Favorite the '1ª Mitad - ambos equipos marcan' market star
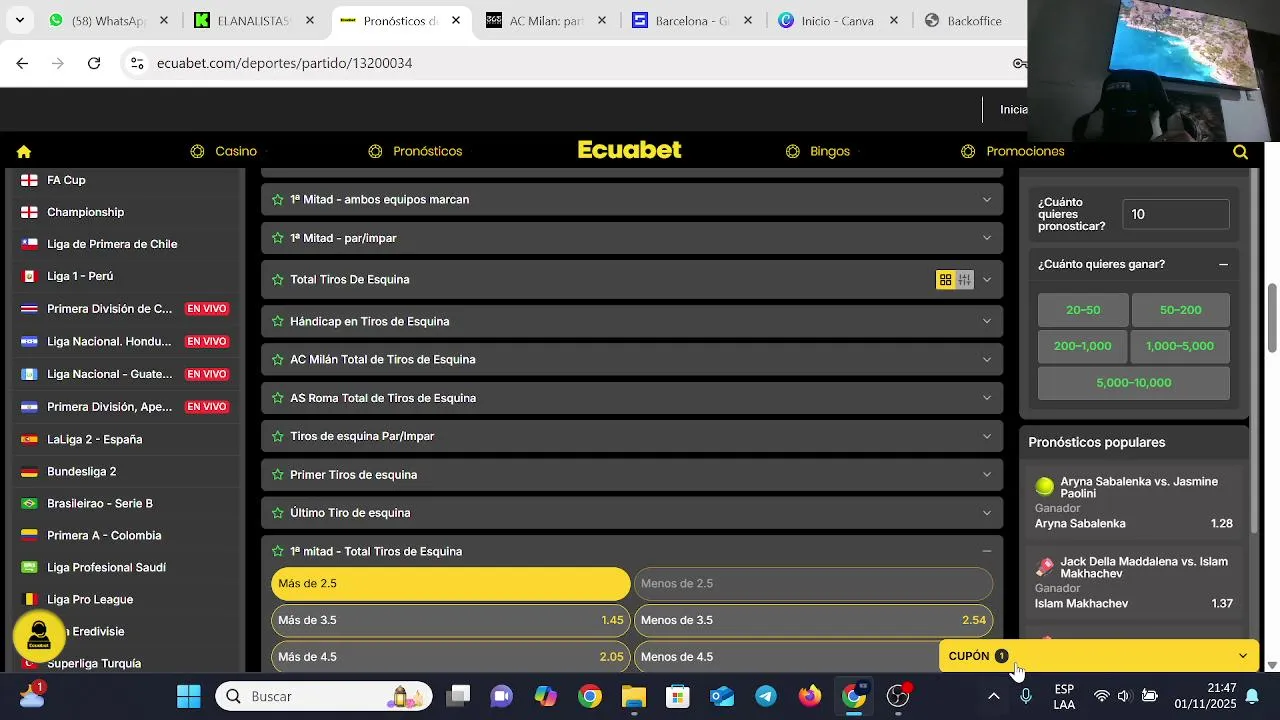 pyautogui.click(x=278, y=200)
